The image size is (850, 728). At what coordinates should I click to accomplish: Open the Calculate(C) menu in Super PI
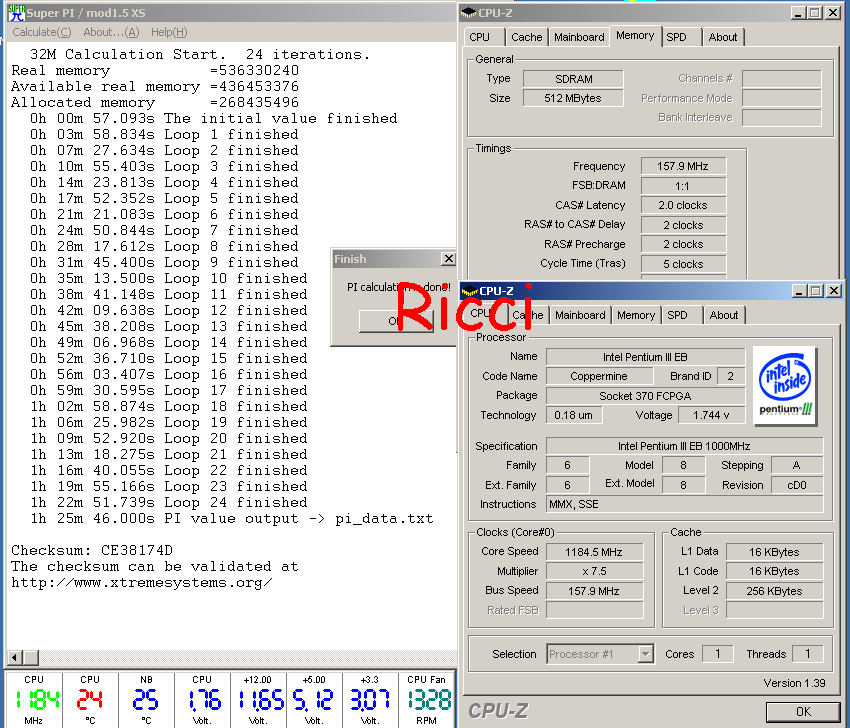[x=42, y=32]
